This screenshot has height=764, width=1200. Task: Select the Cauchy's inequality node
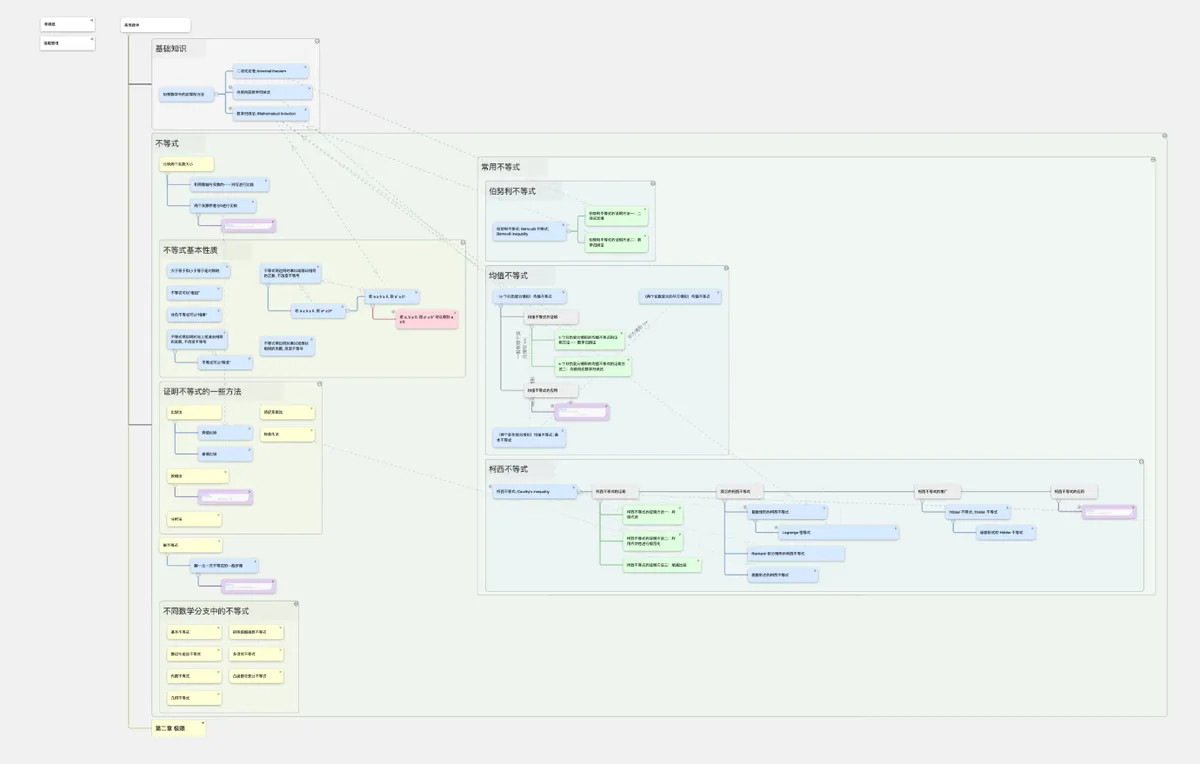click(x=535, y=491)
